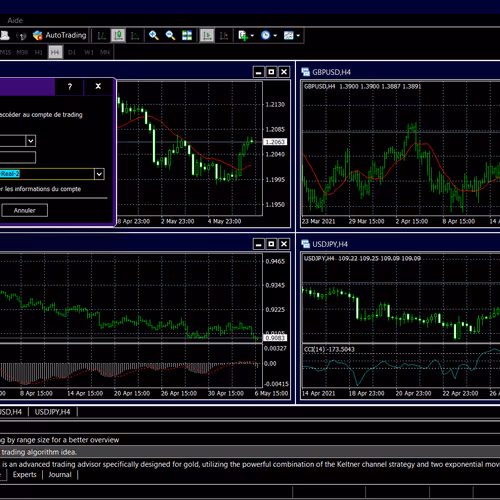
Task: Click the chart templates icon
Action: click(289, 35)
